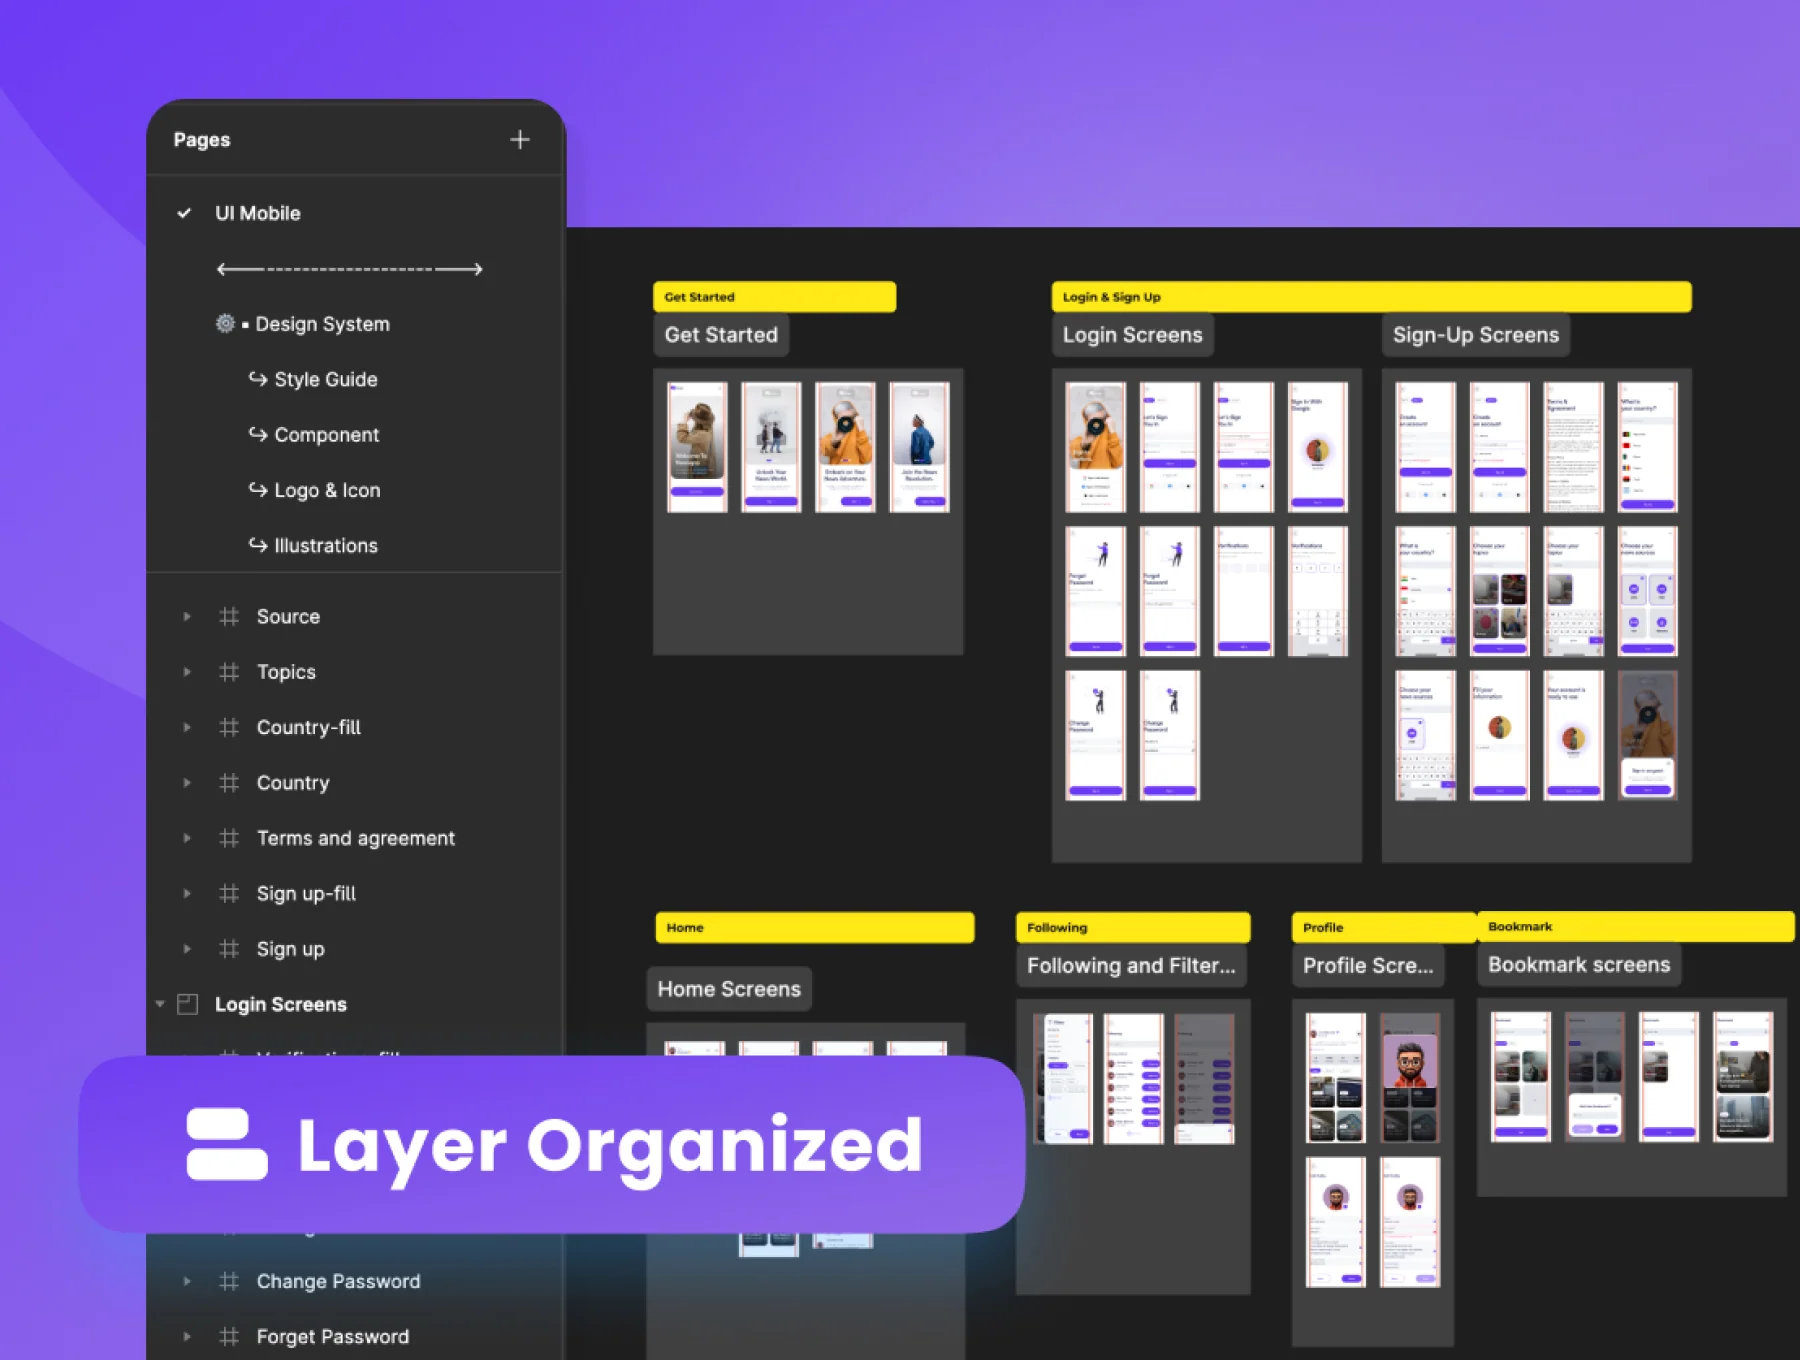Screen dimensions: 1800x1360
Task: Open the Component page
Action: tap(327, 435)
